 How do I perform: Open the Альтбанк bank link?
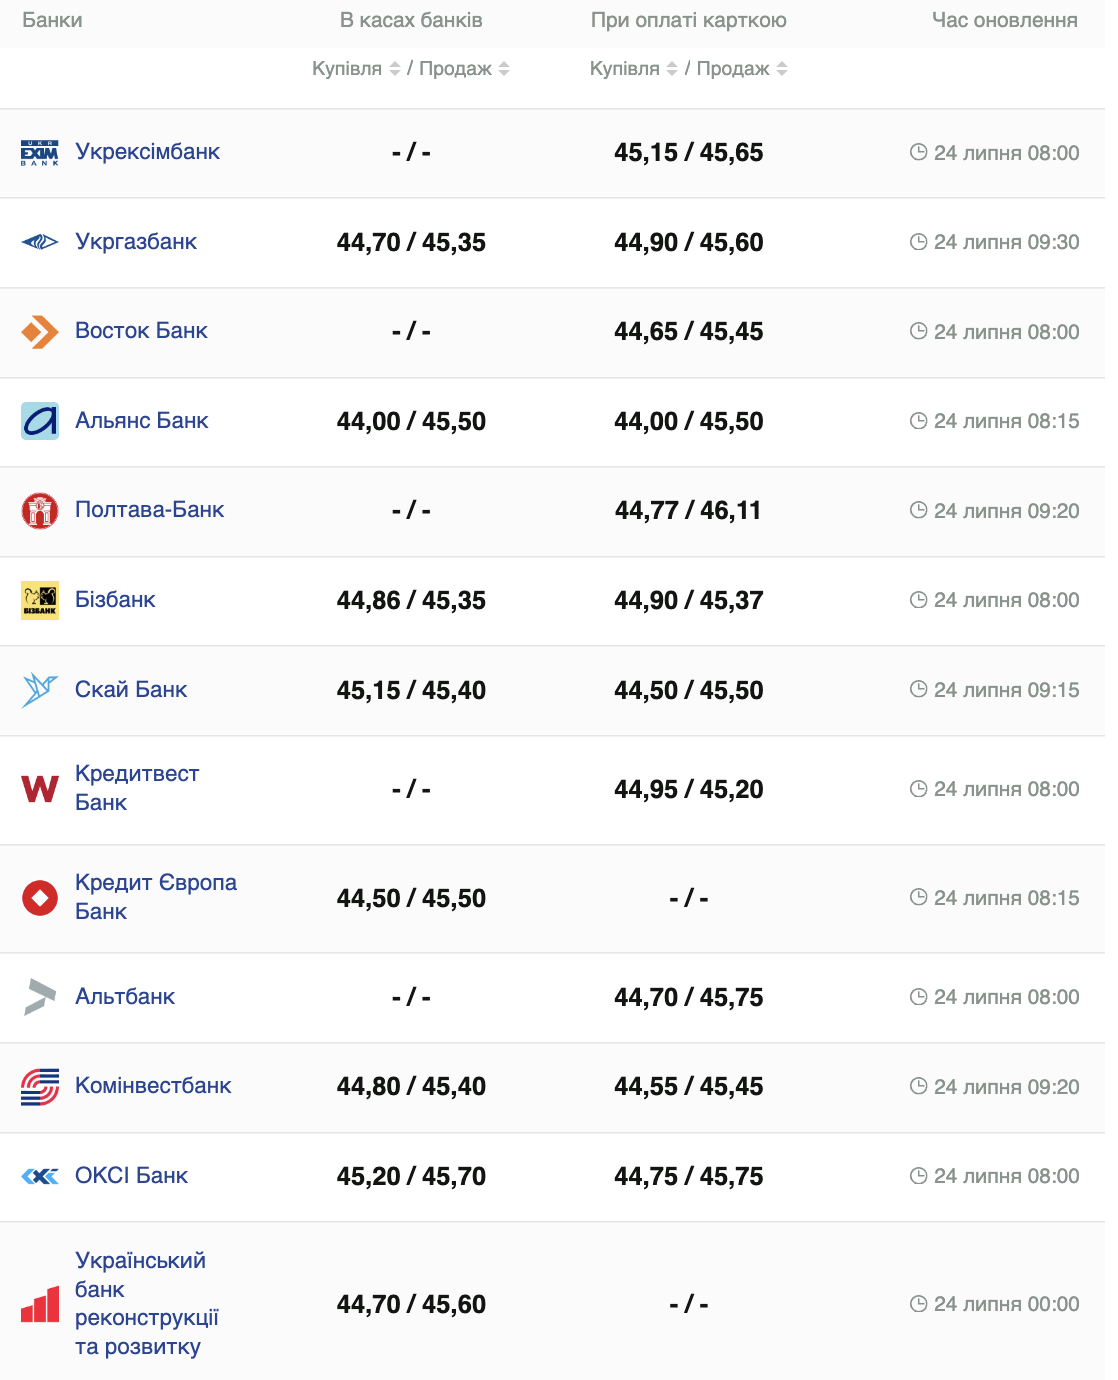pyautogui.click(x=125, y=996)
